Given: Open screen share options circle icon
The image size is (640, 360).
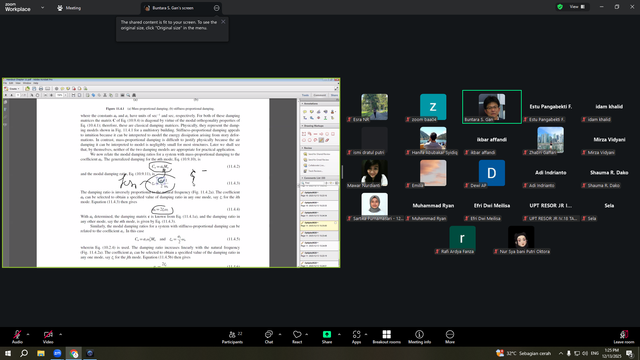Looking at the screenshot, I should tap(216, 8).
